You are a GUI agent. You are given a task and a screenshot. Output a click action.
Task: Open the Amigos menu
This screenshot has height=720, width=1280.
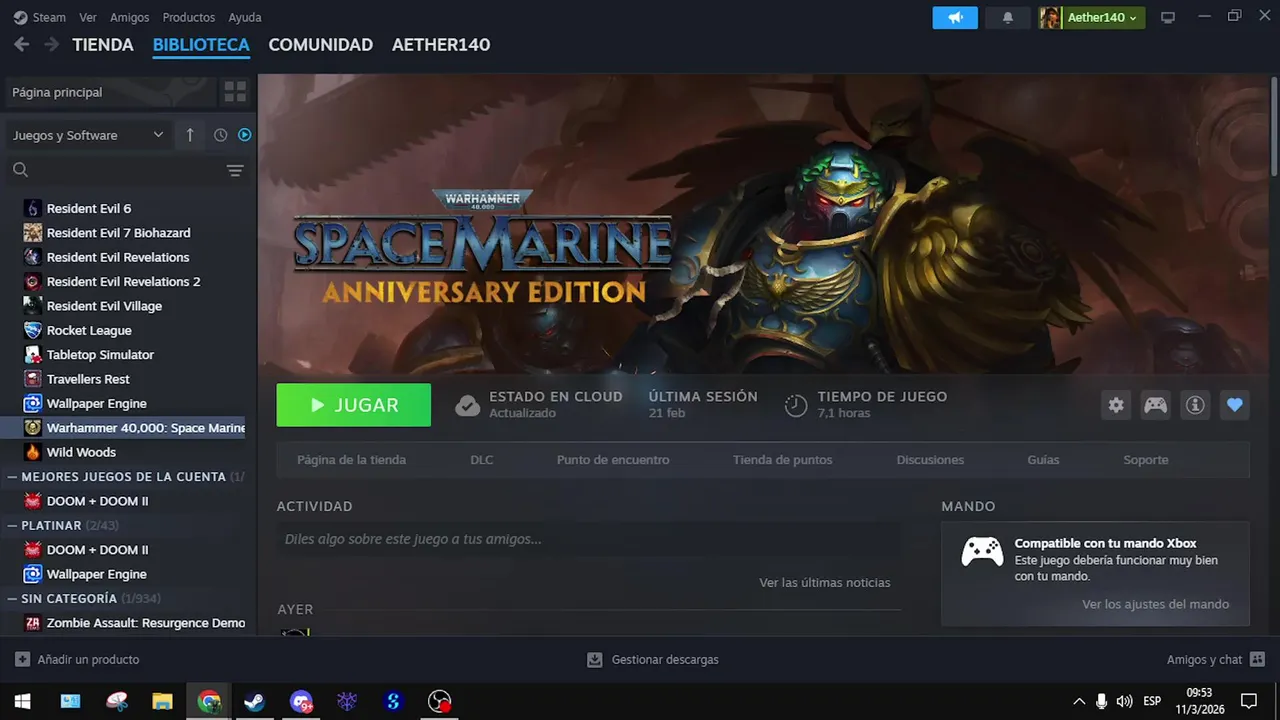pyautogui.click(x=130, y=17)
